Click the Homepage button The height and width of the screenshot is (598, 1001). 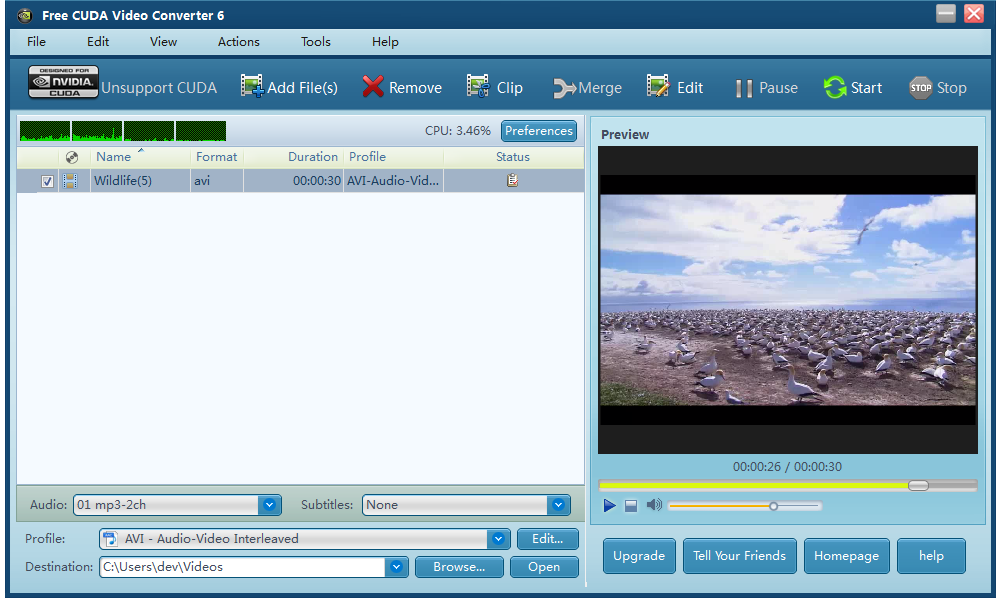[847, 556]
